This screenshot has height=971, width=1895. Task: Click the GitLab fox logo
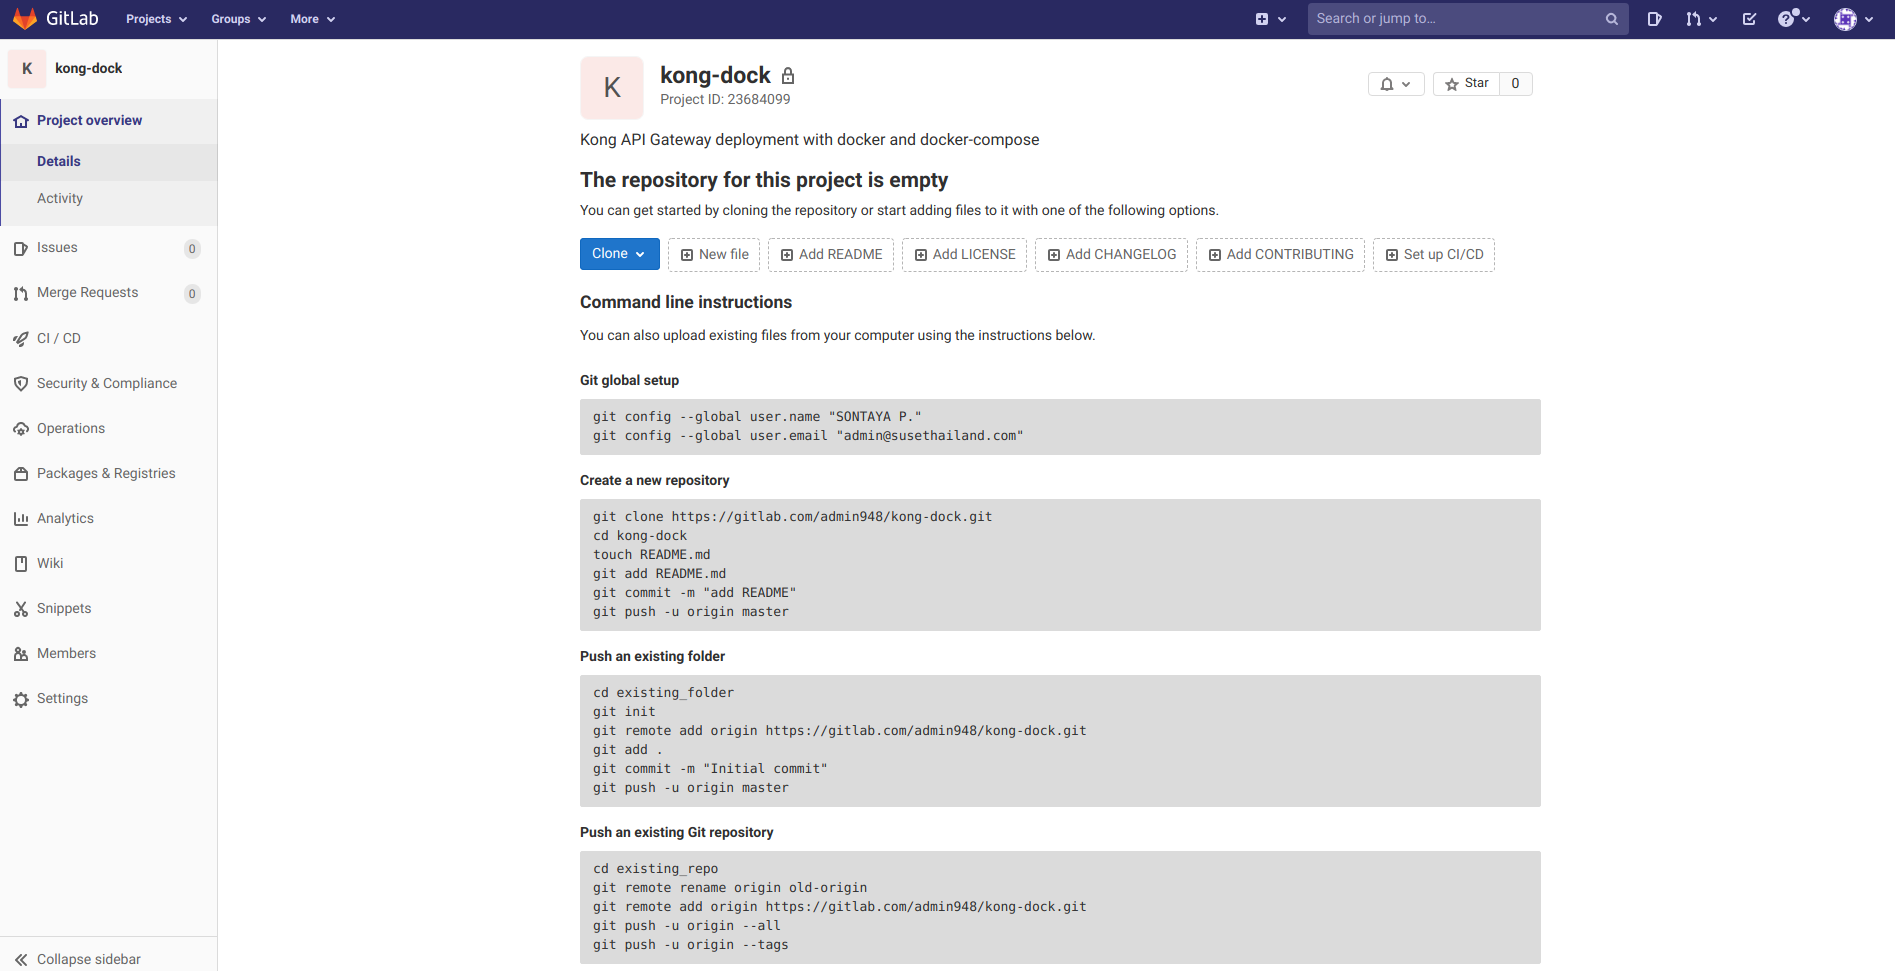pos(25,18)
